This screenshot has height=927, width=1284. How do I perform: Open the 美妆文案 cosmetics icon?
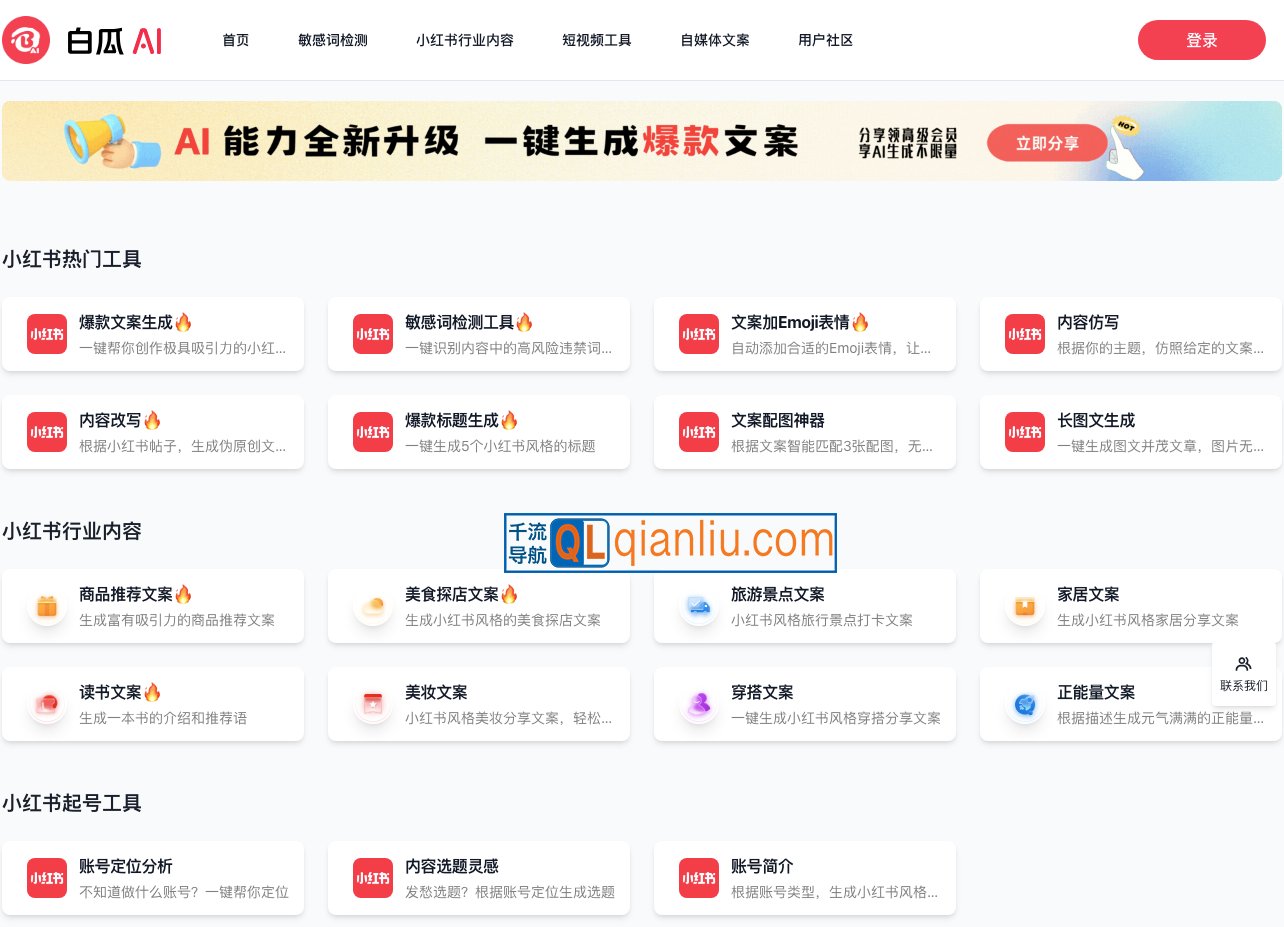pyautogui.click(x=372, y=704)
